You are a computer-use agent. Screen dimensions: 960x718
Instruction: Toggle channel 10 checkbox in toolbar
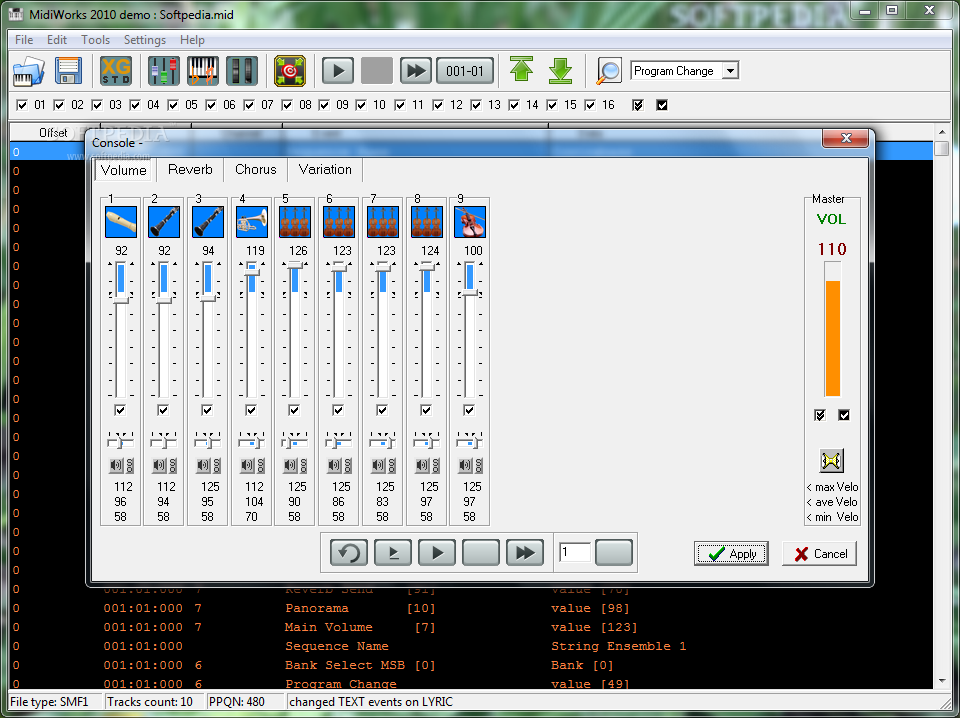pos(362,105)
